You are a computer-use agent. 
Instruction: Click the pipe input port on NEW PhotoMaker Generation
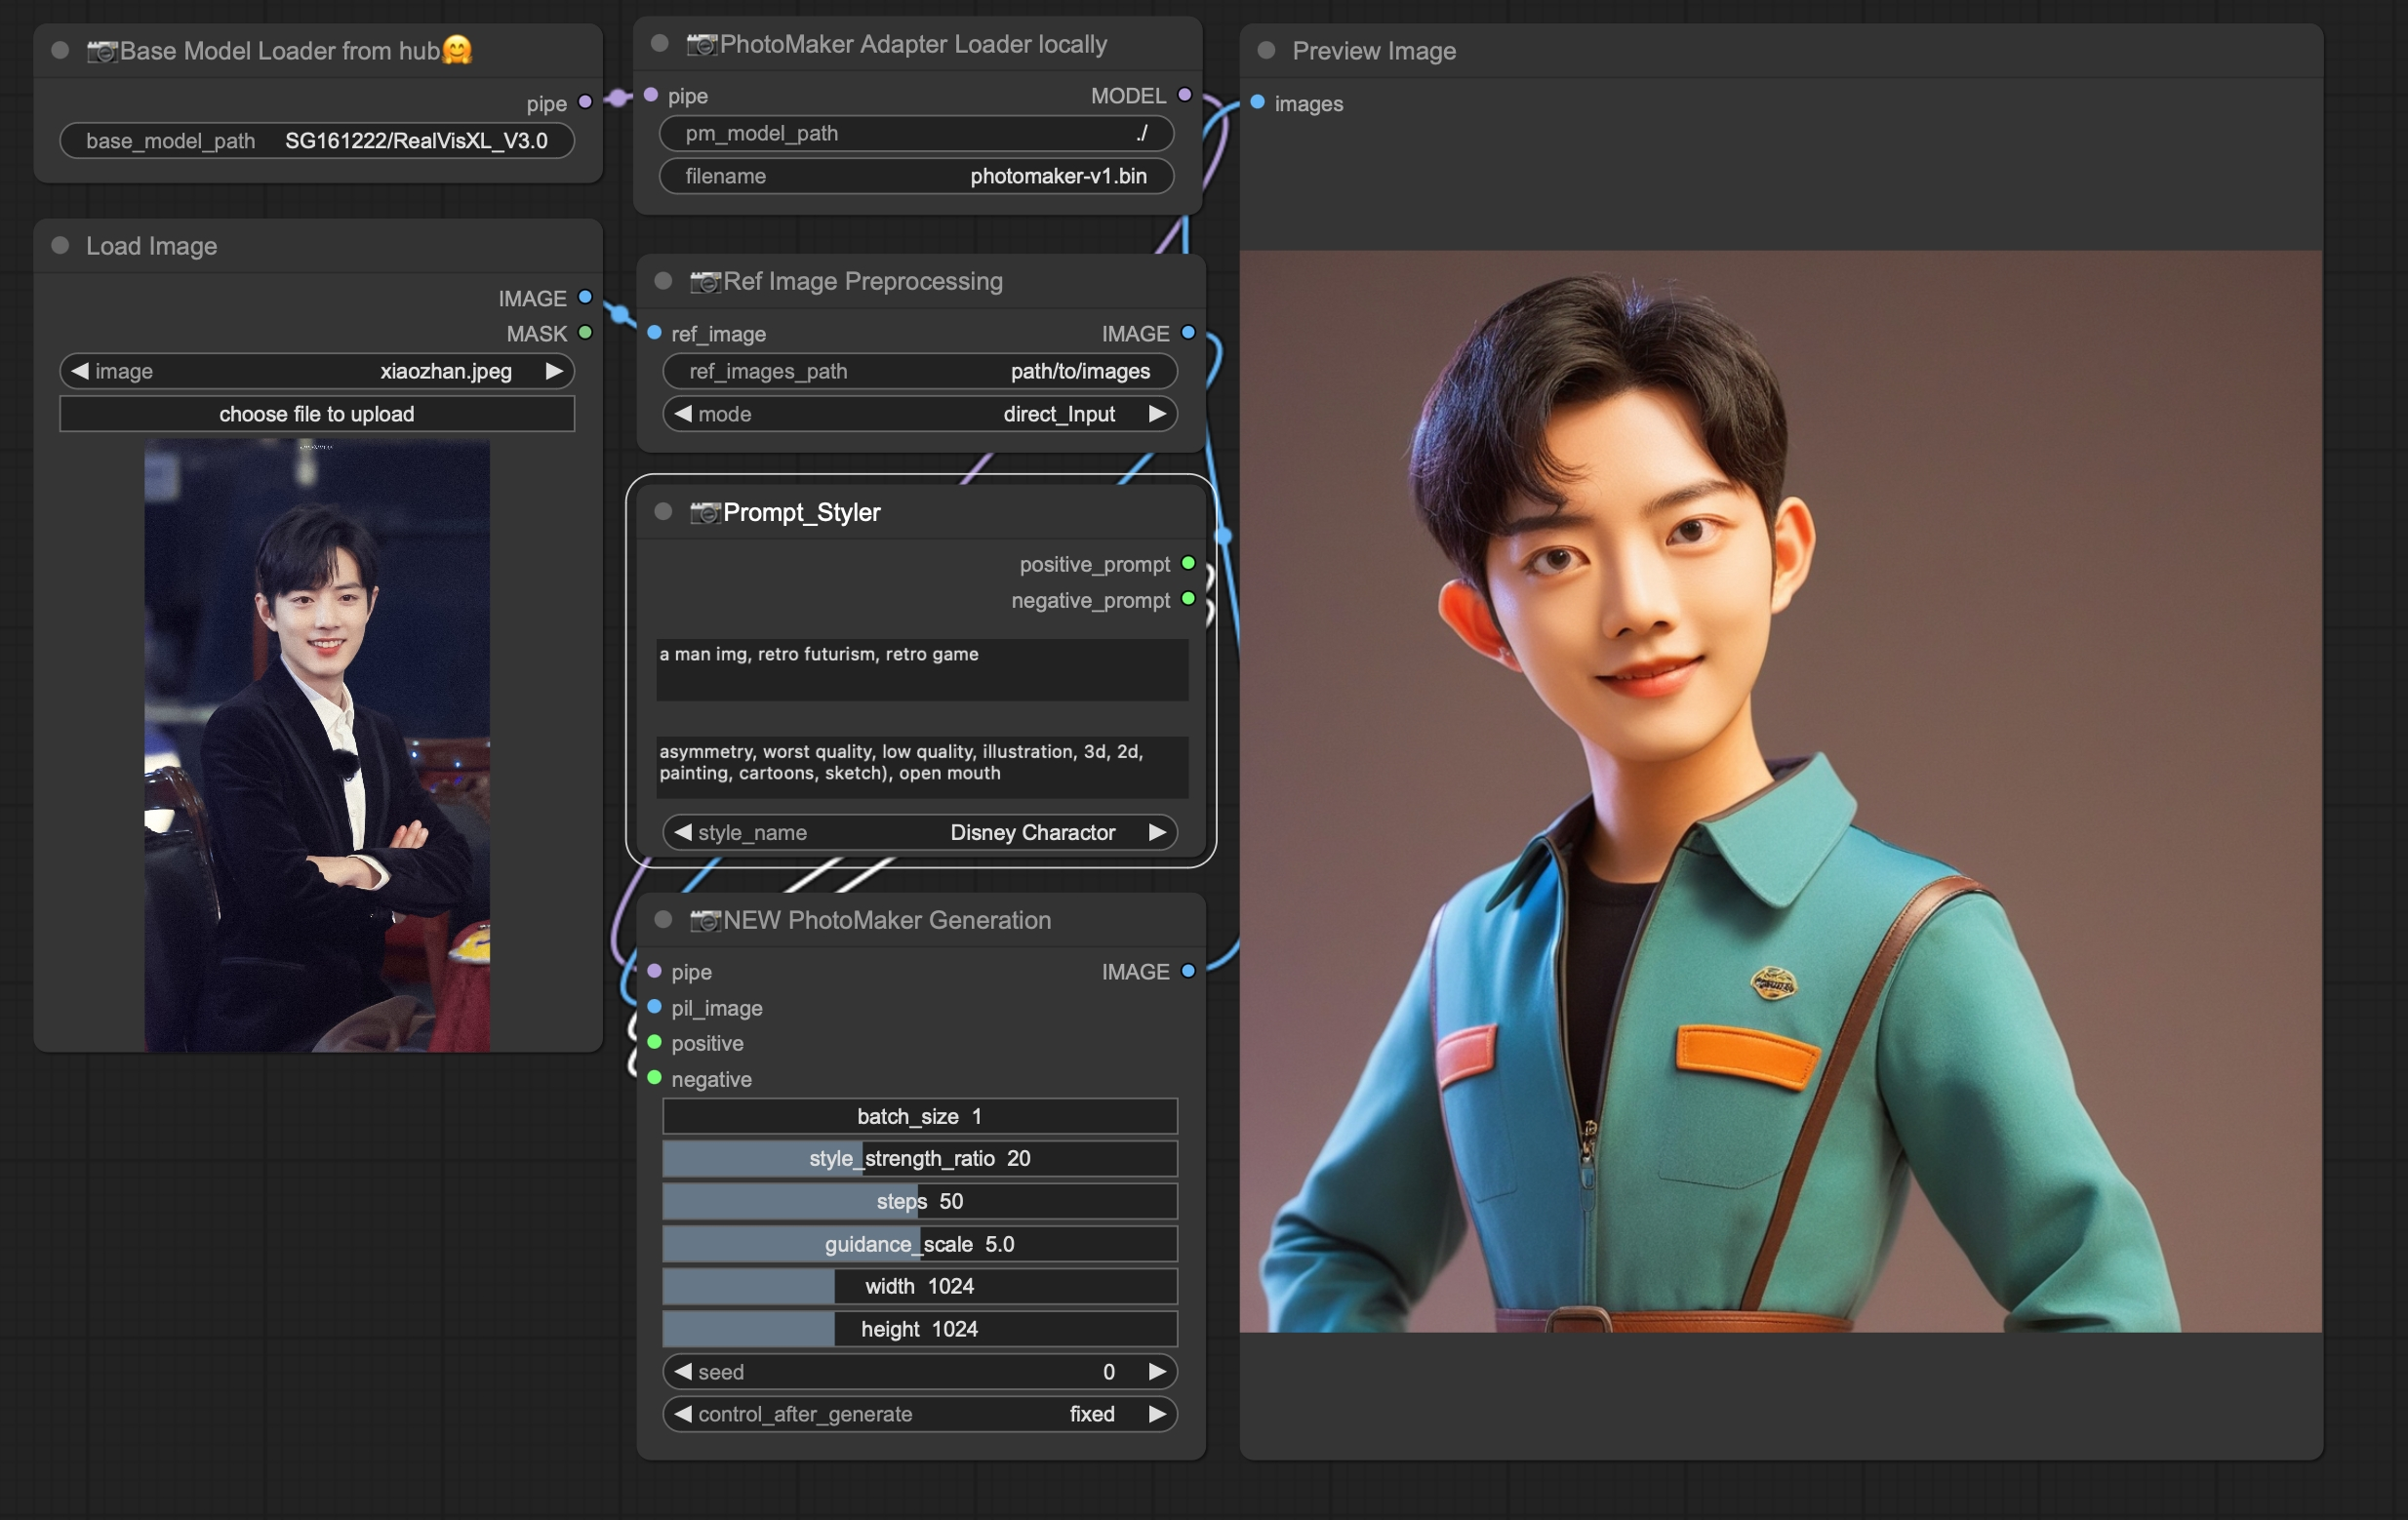click(655, 971)
